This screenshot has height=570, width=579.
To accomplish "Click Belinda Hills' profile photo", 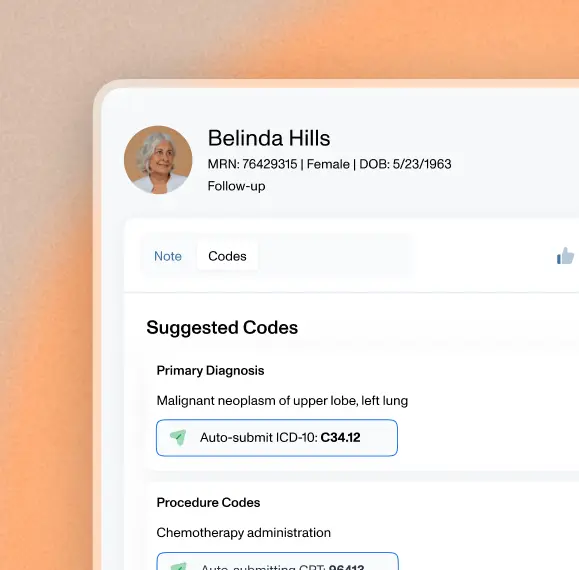I will [x=158, y=159].
